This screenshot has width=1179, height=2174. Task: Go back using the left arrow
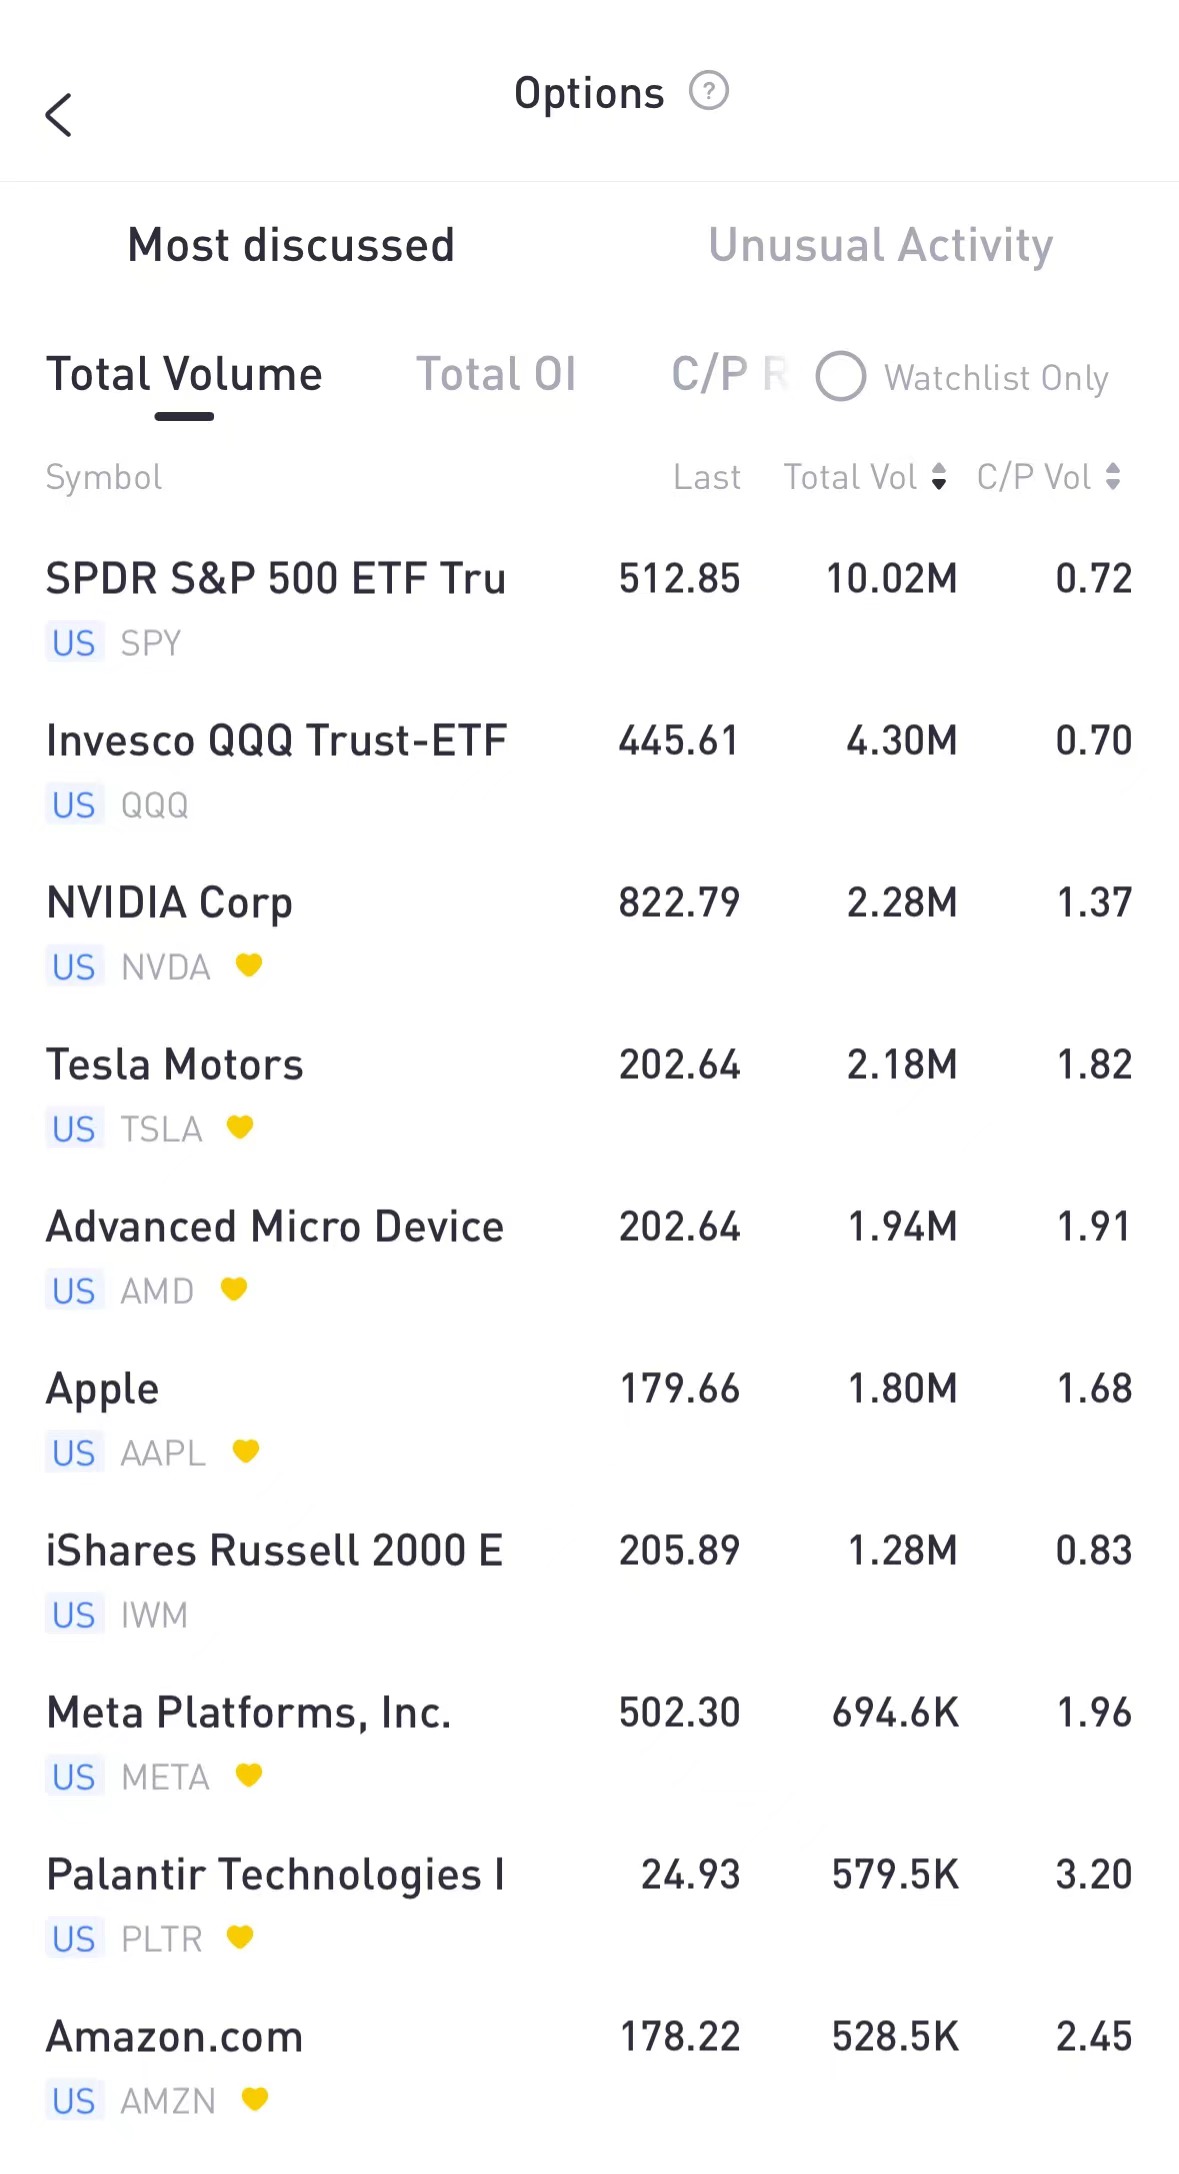[59, 115]
